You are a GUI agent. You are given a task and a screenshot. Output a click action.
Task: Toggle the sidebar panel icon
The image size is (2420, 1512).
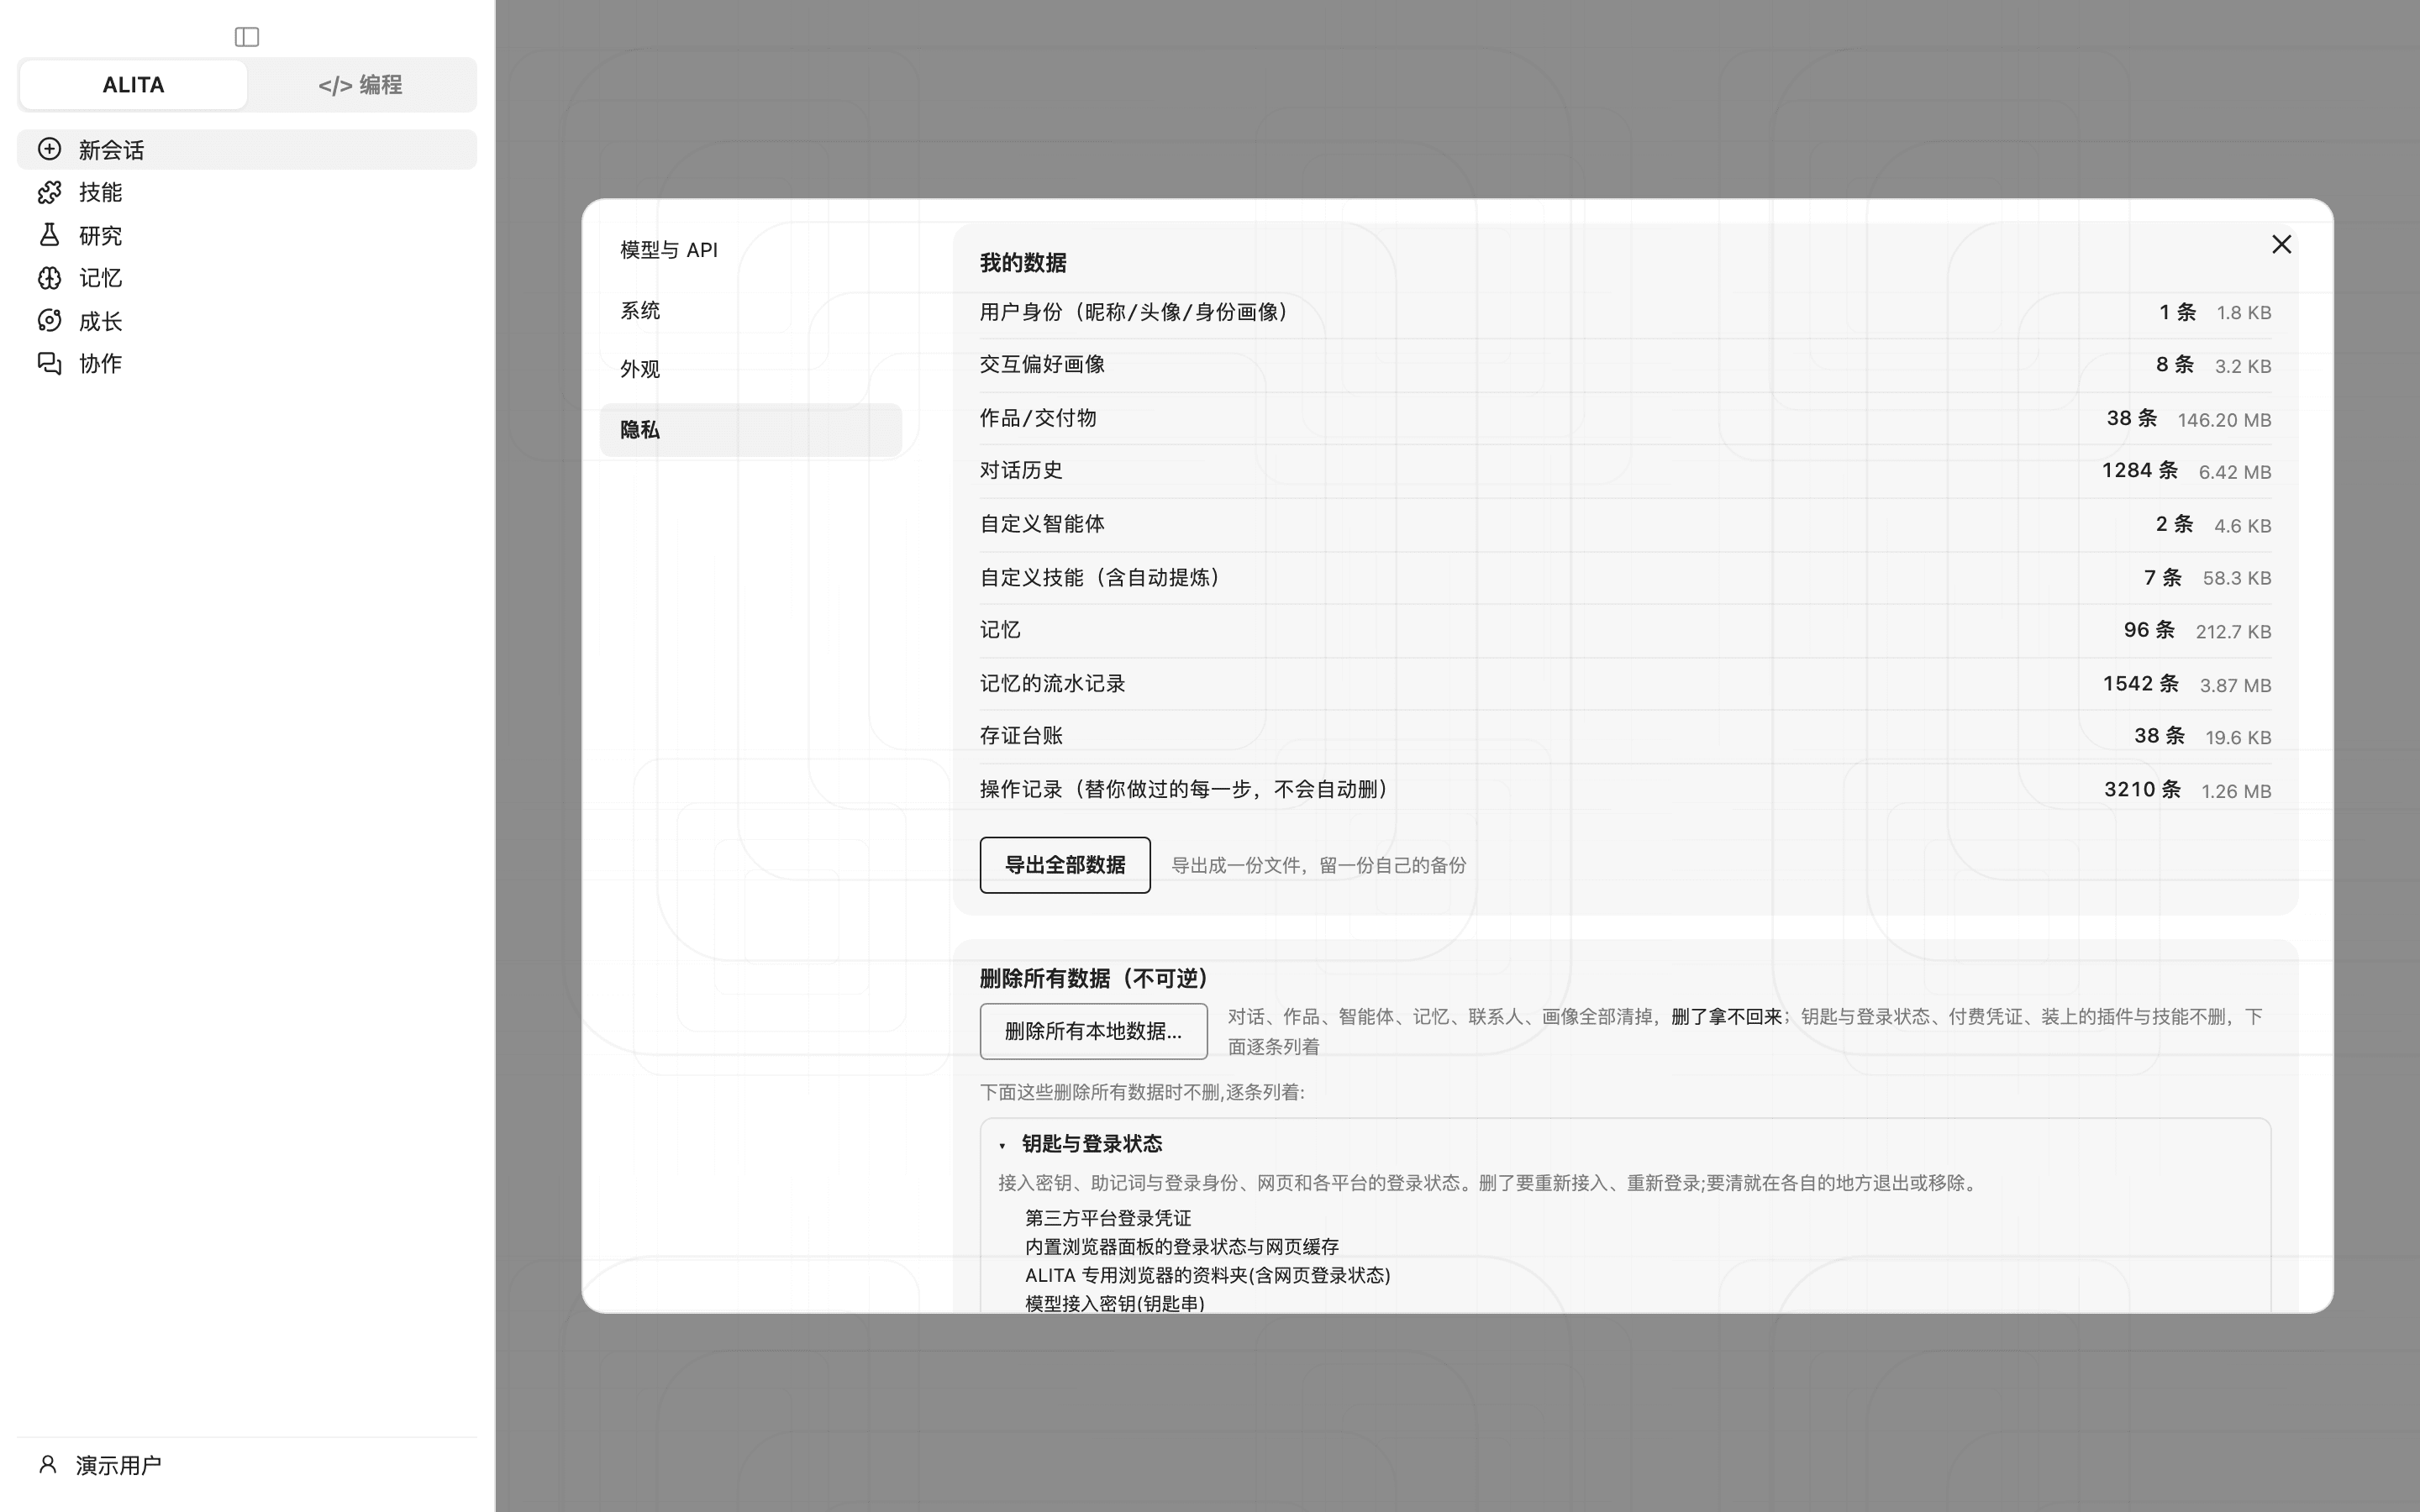[x=247, y=37]
